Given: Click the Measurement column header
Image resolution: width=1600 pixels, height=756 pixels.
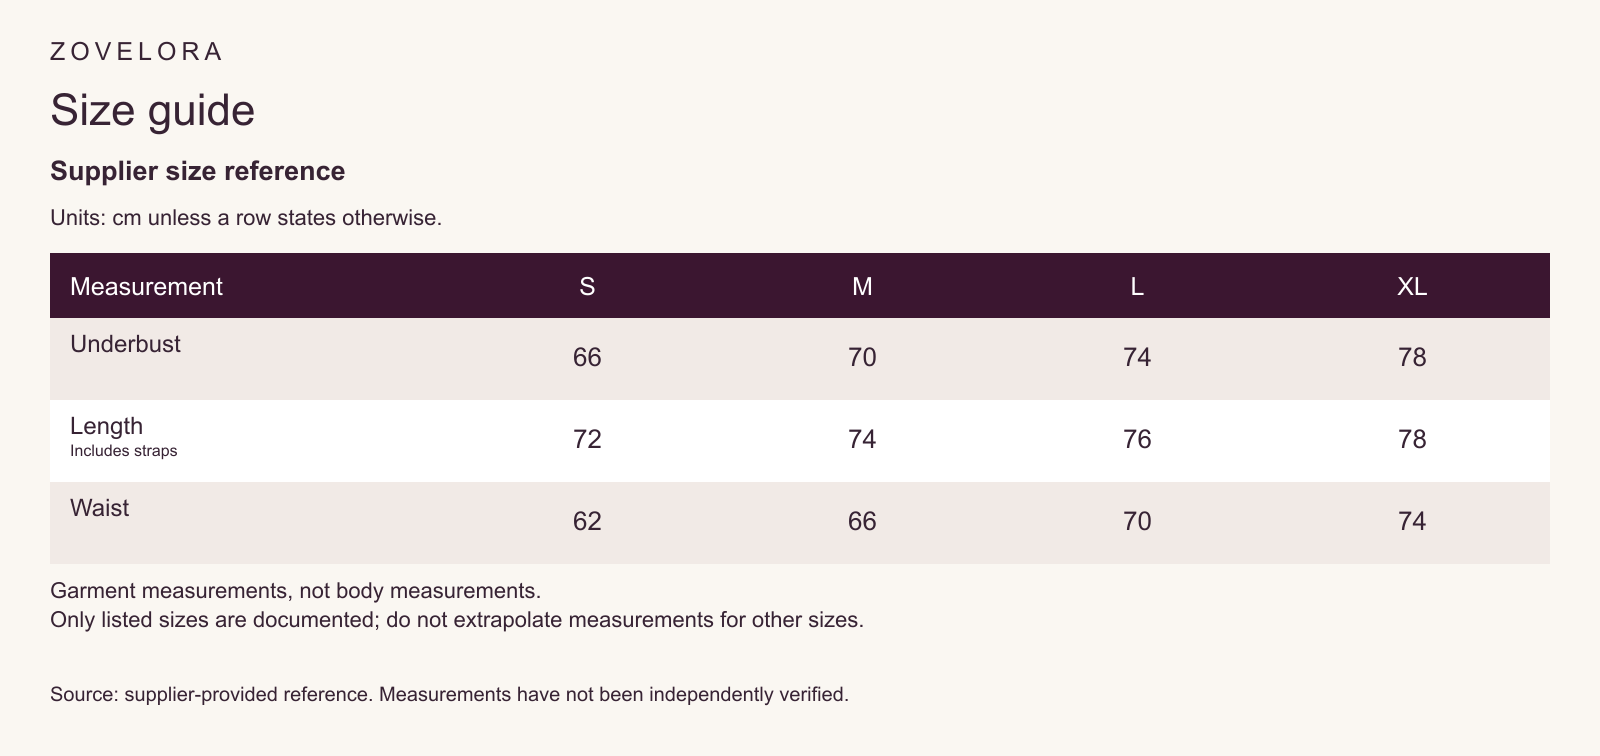Looking at the screenshot, I should (x=146, y=286).
